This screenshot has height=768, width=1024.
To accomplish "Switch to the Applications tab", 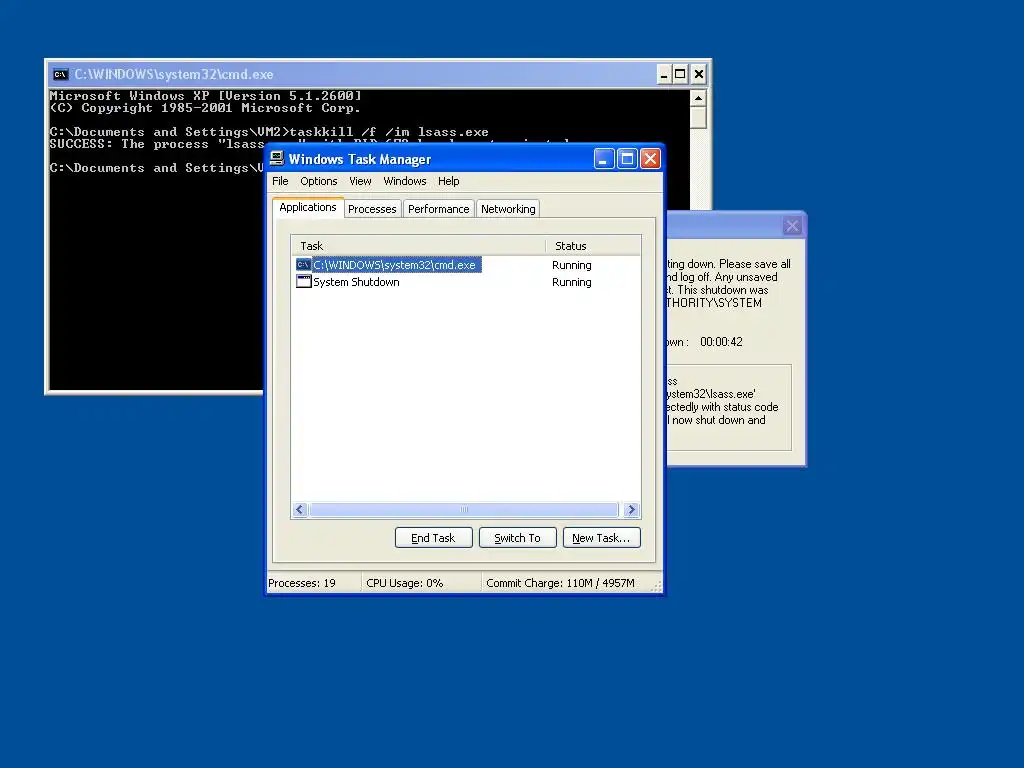I will pyautogui.click(x=308, y=207).
